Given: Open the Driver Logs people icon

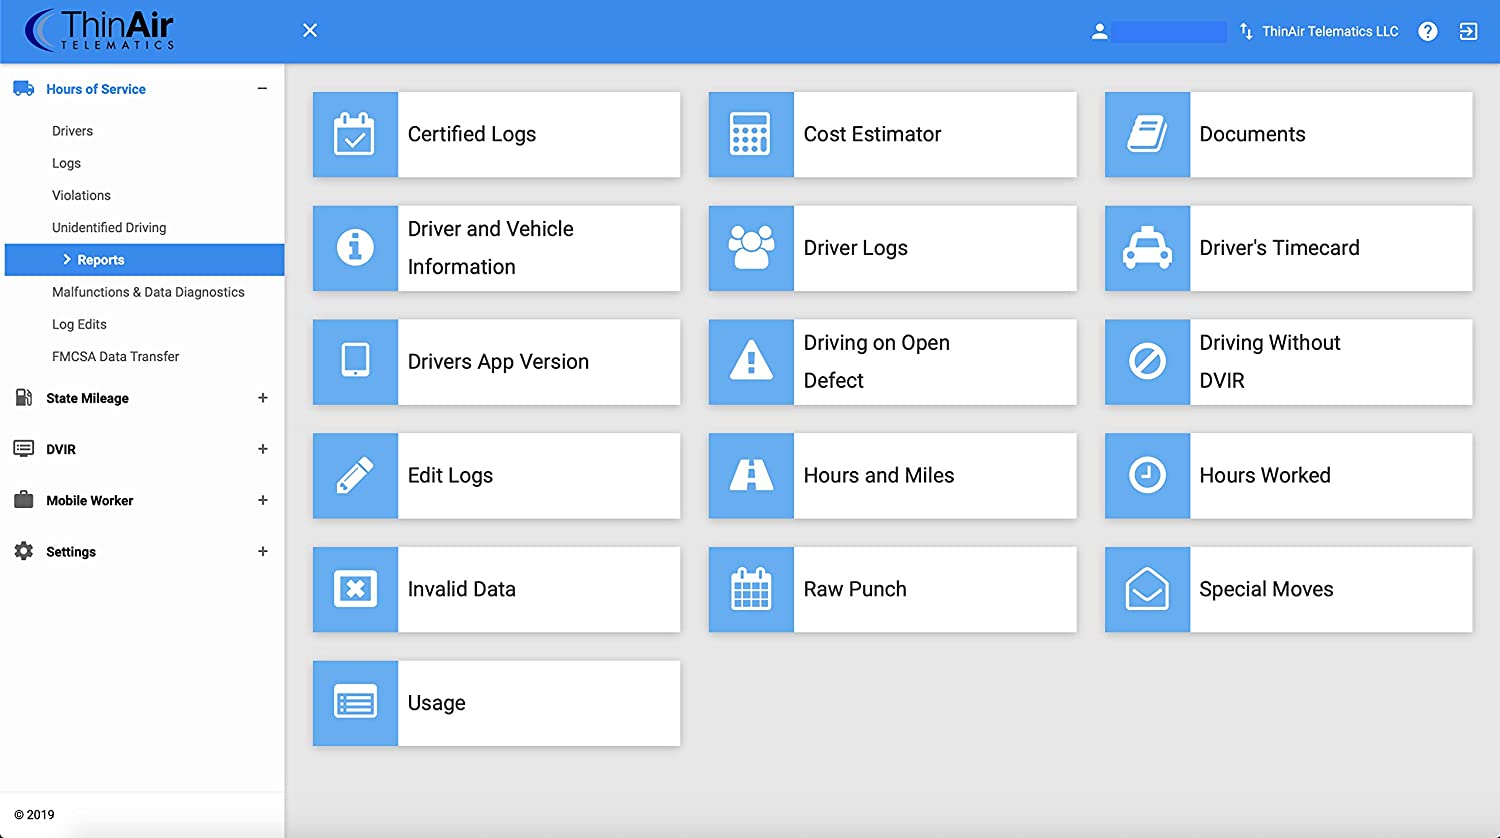Looking at the screenshot, I should point(751,247).
